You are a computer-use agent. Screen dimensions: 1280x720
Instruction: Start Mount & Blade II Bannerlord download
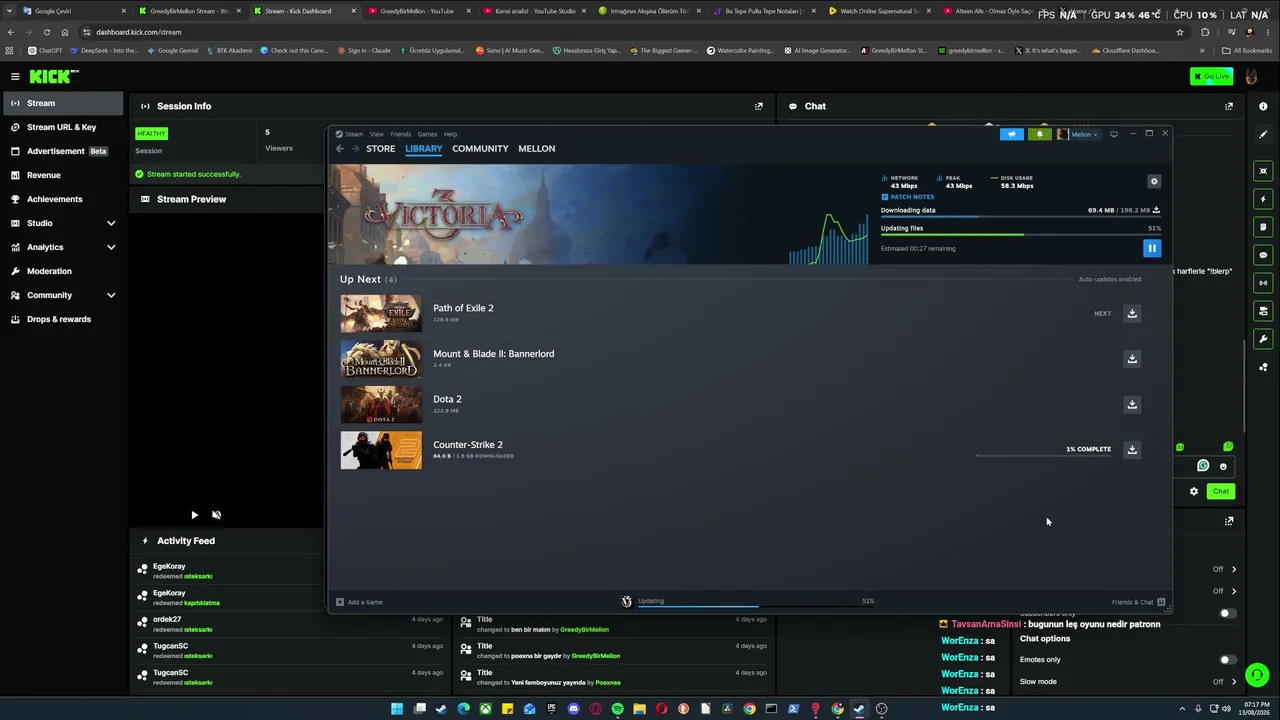point(1132,358)
